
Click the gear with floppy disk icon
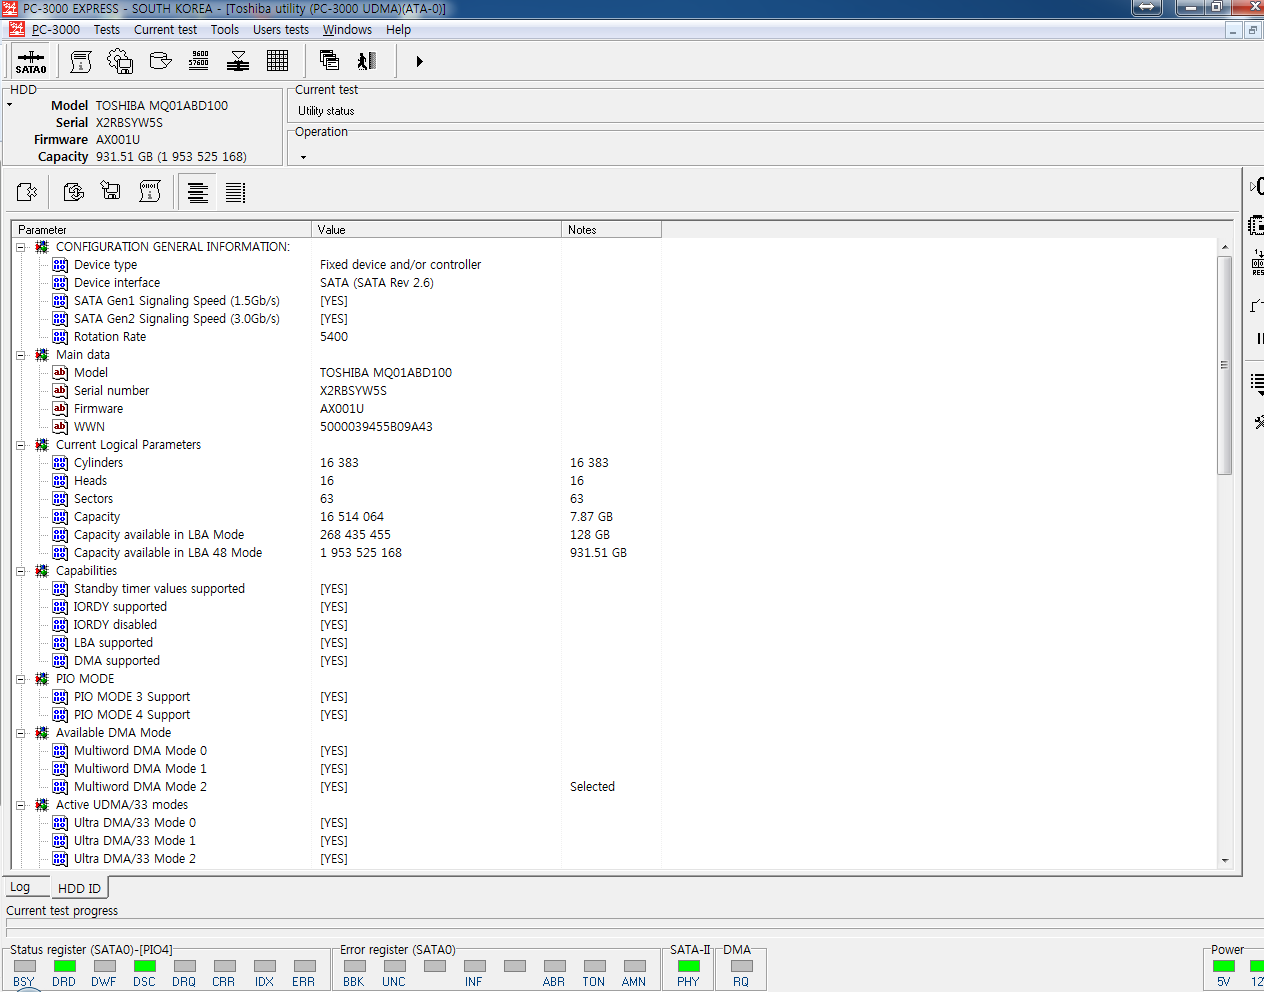point(120,62)
